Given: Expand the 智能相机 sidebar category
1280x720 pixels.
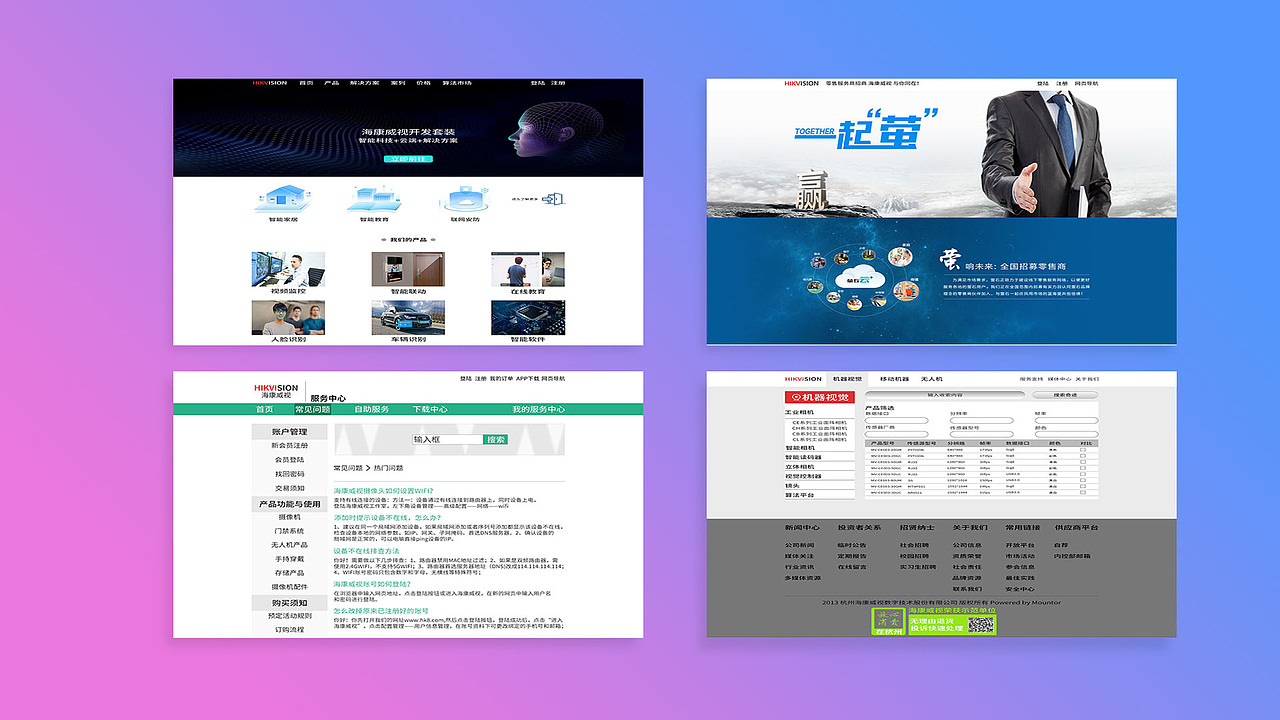Looking at the screenshot, I should click(799, 448).
